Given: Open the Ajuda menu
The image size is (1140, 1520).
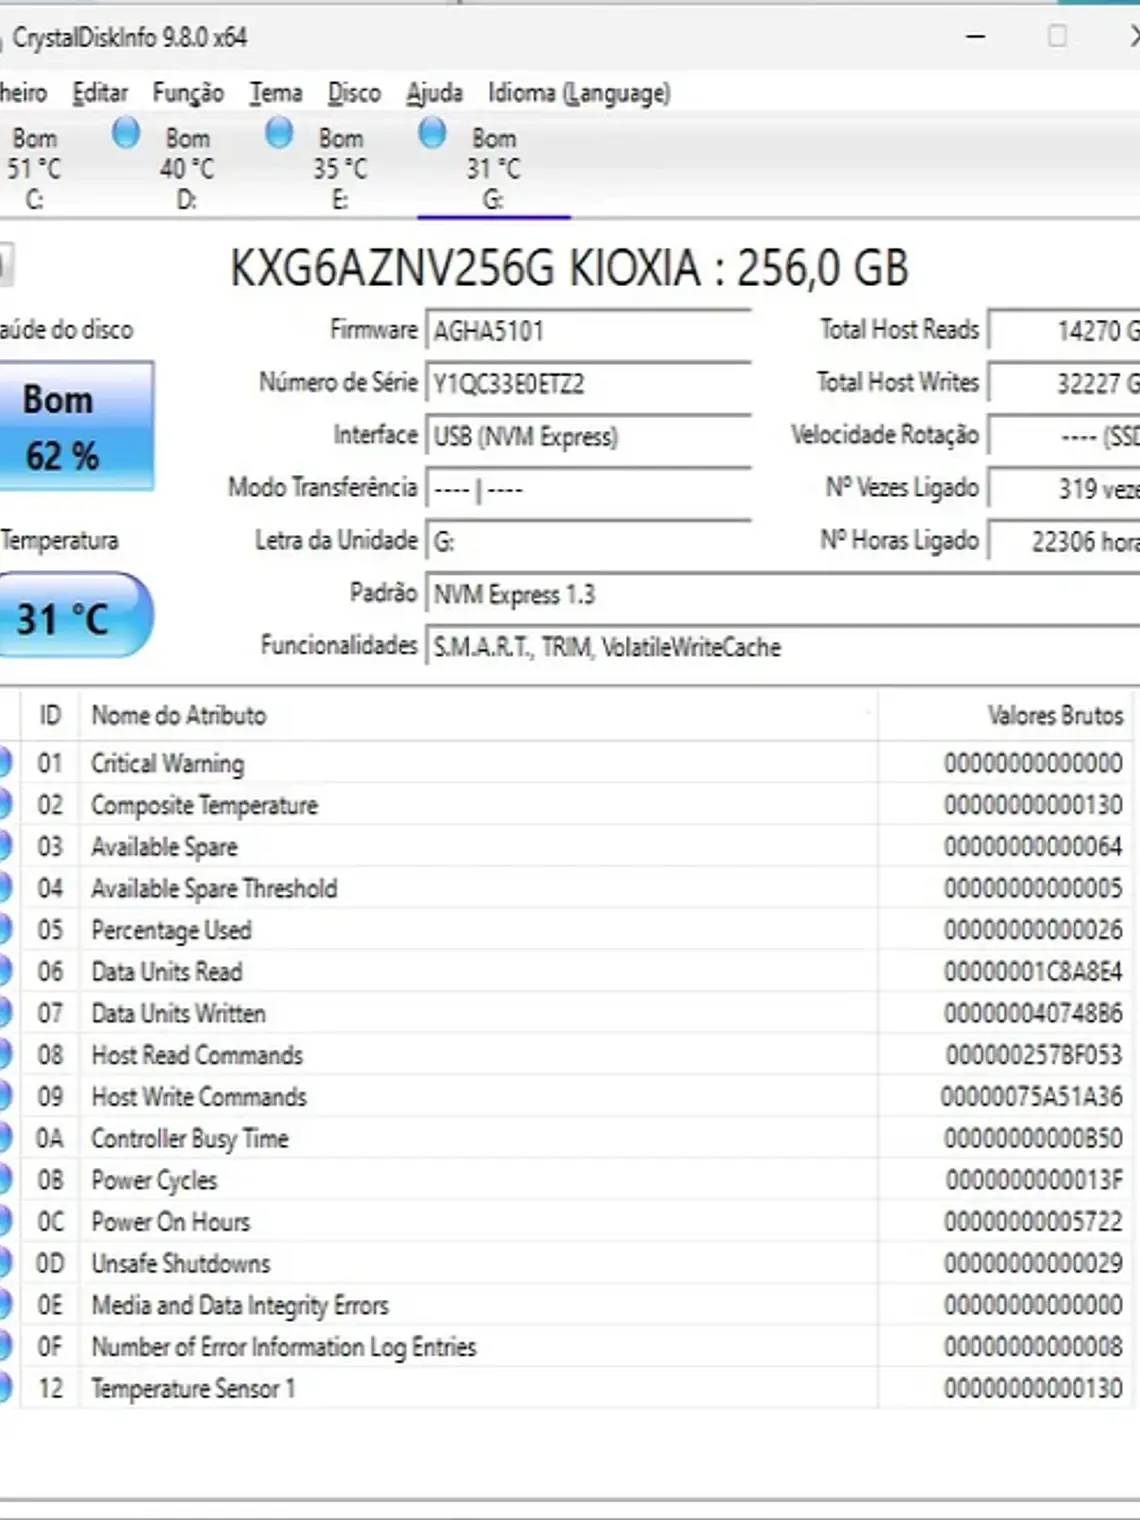Looking at the screenshot, I should coord(434,93).
